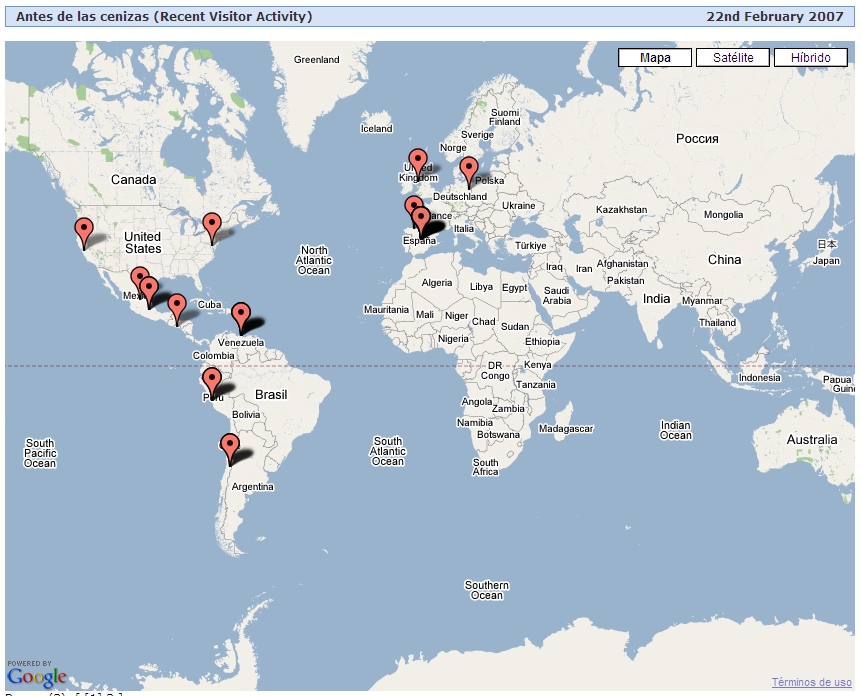Click the visitor marker in California

point(84,229)
